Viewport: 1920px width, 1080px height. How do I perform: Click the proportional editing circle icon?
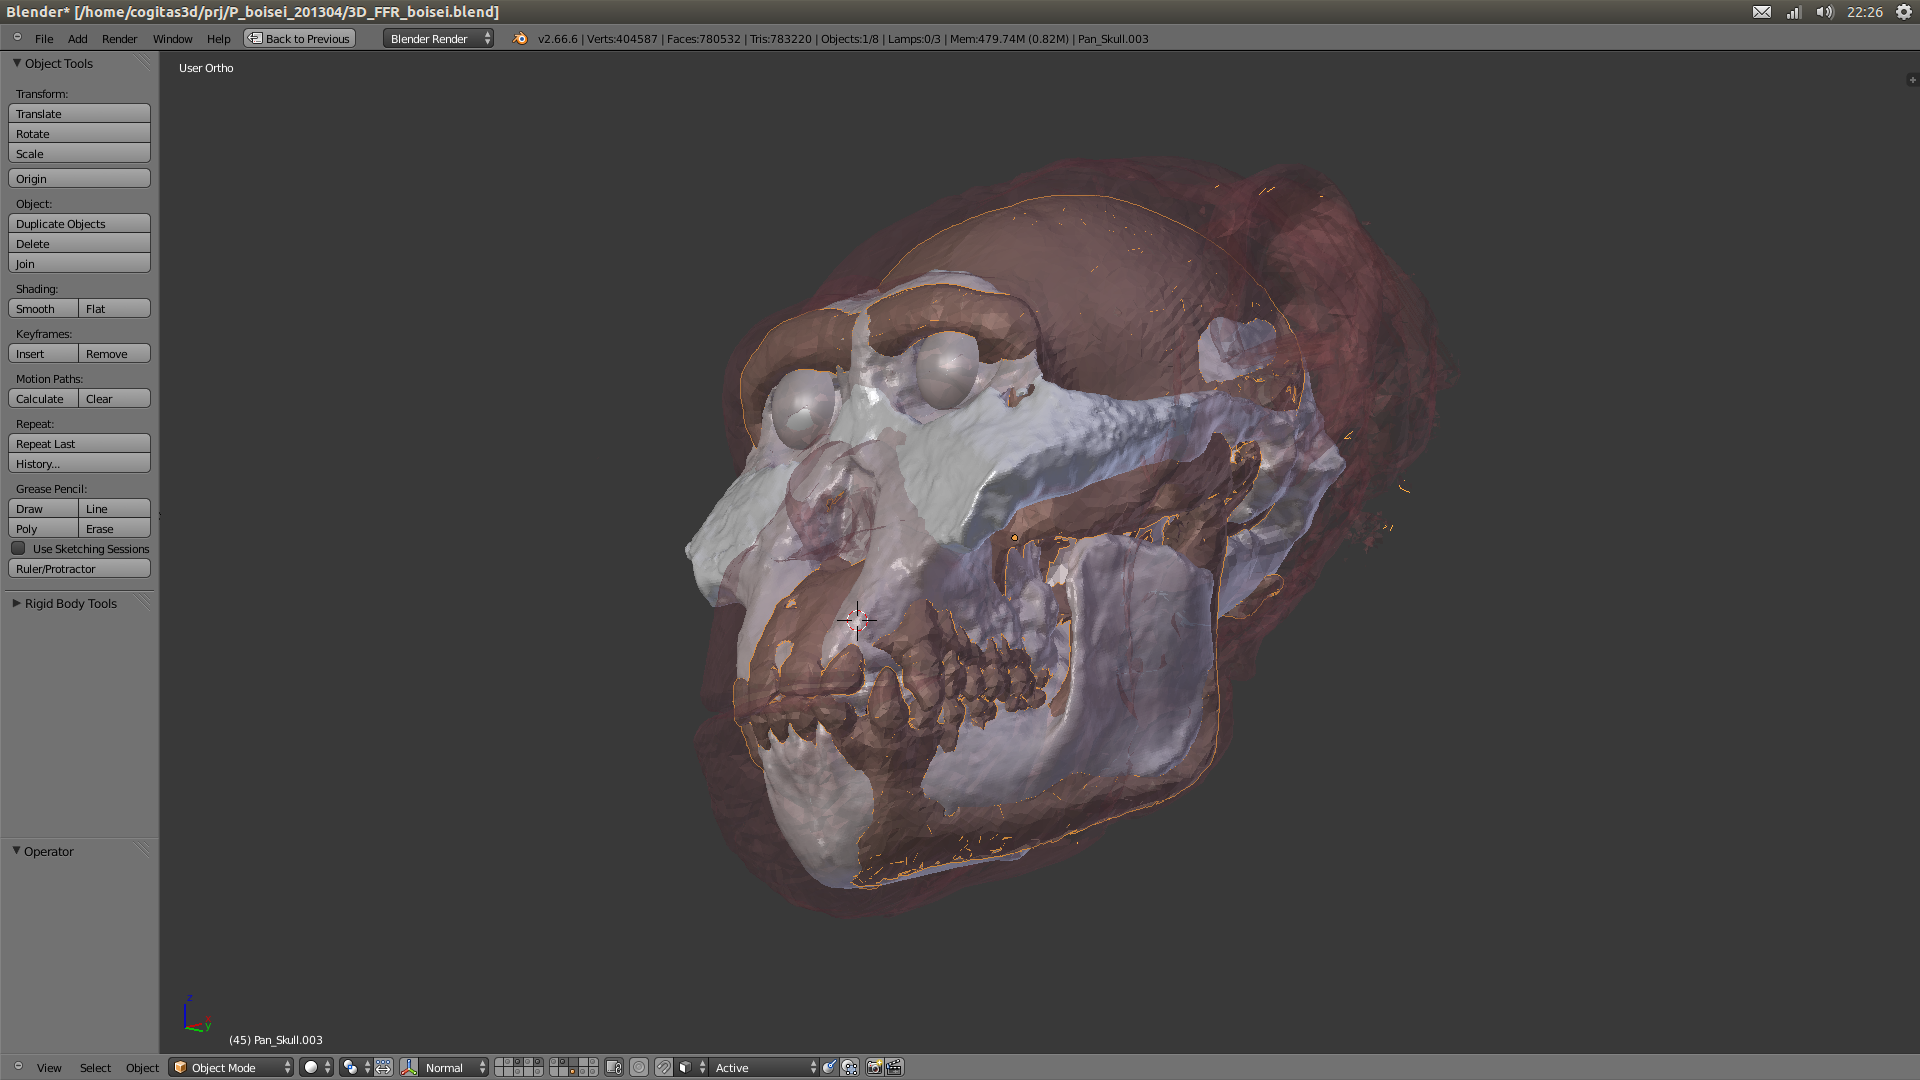639,1068
